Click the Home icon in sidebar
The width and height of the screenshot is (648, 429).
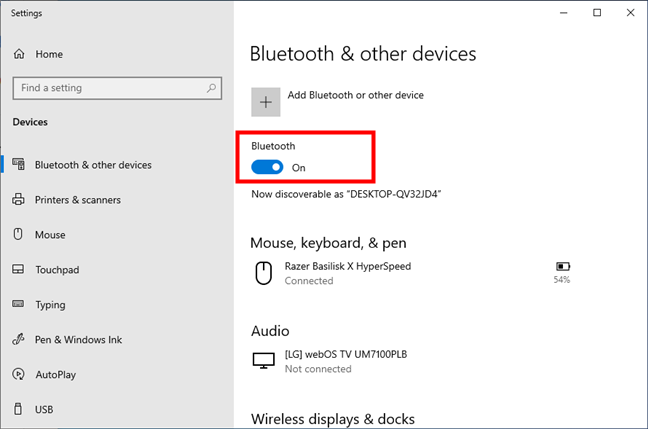click(19, 54)
